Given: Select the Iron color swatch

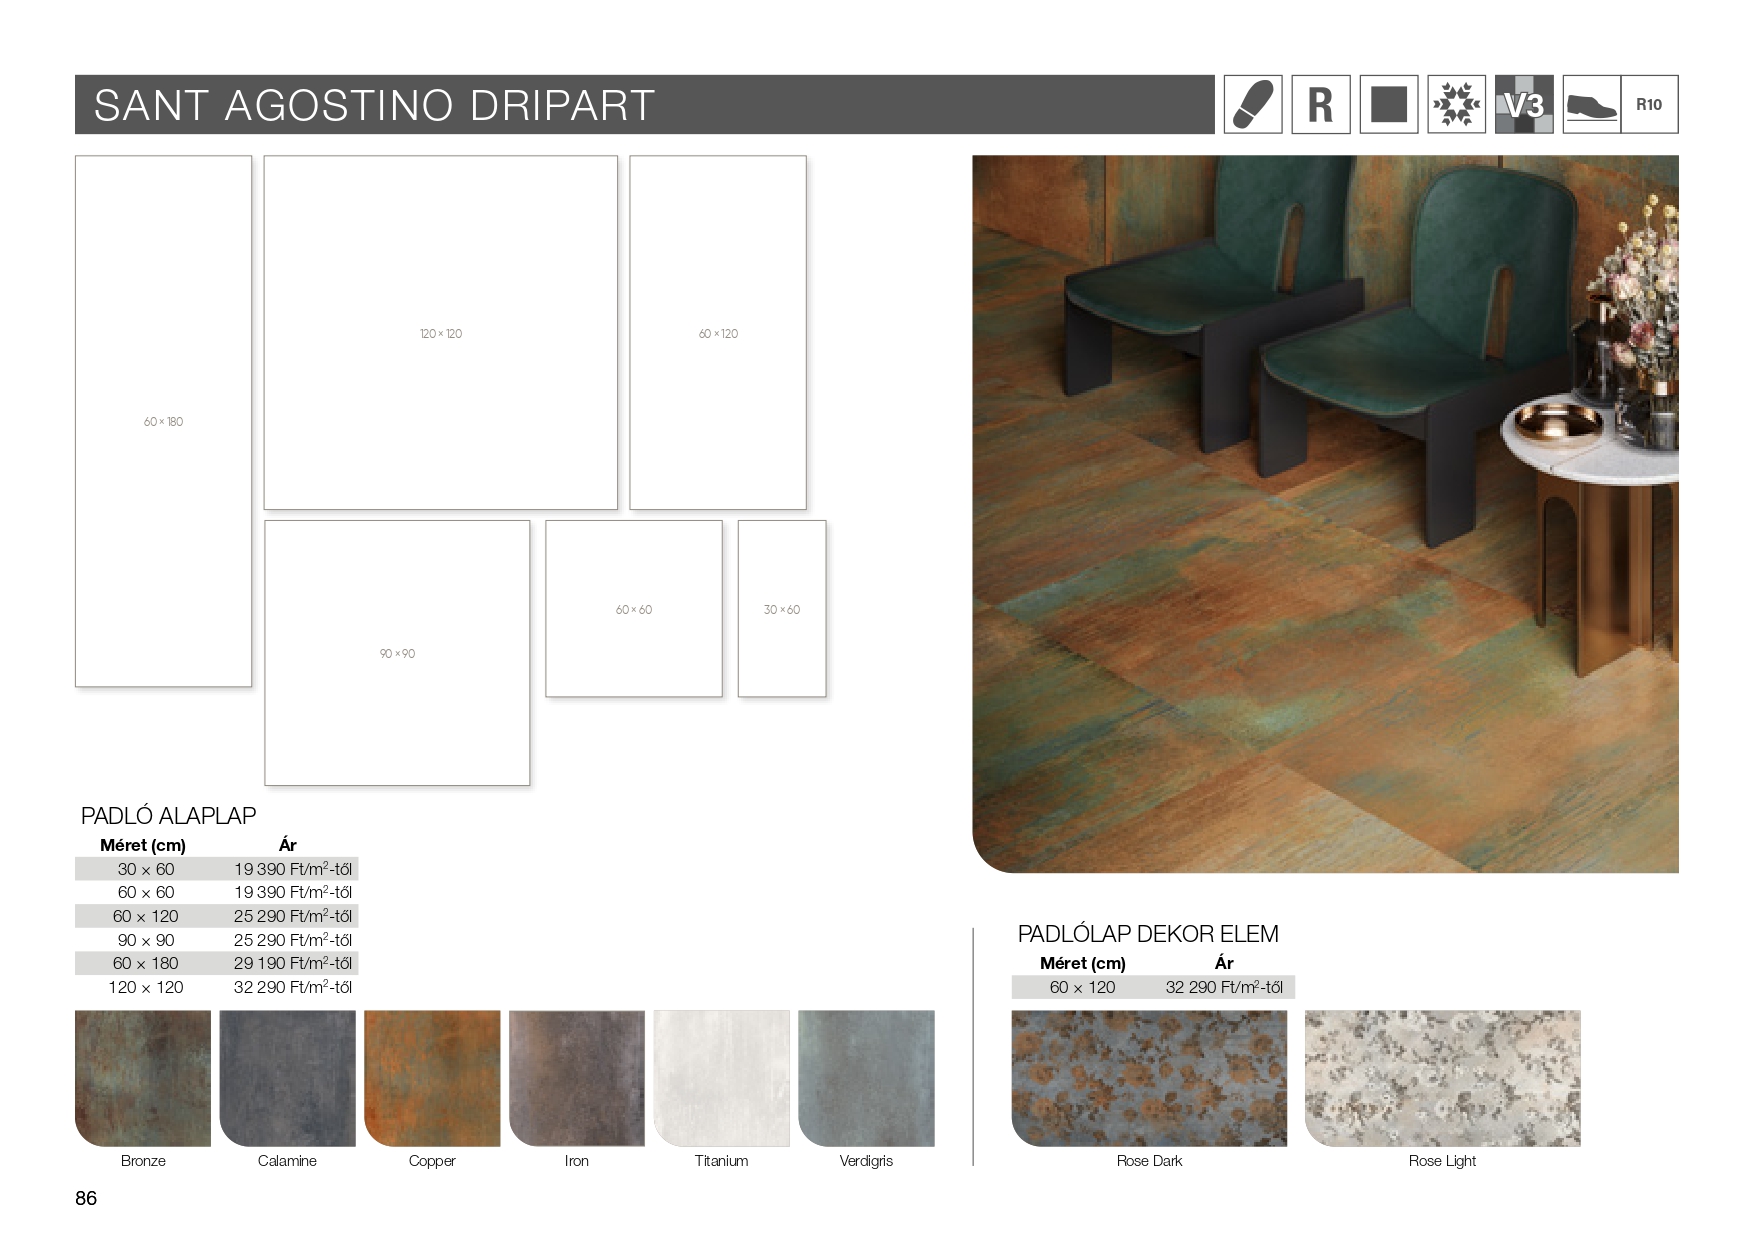Looking at the screenshot, I should (577, 1078).
